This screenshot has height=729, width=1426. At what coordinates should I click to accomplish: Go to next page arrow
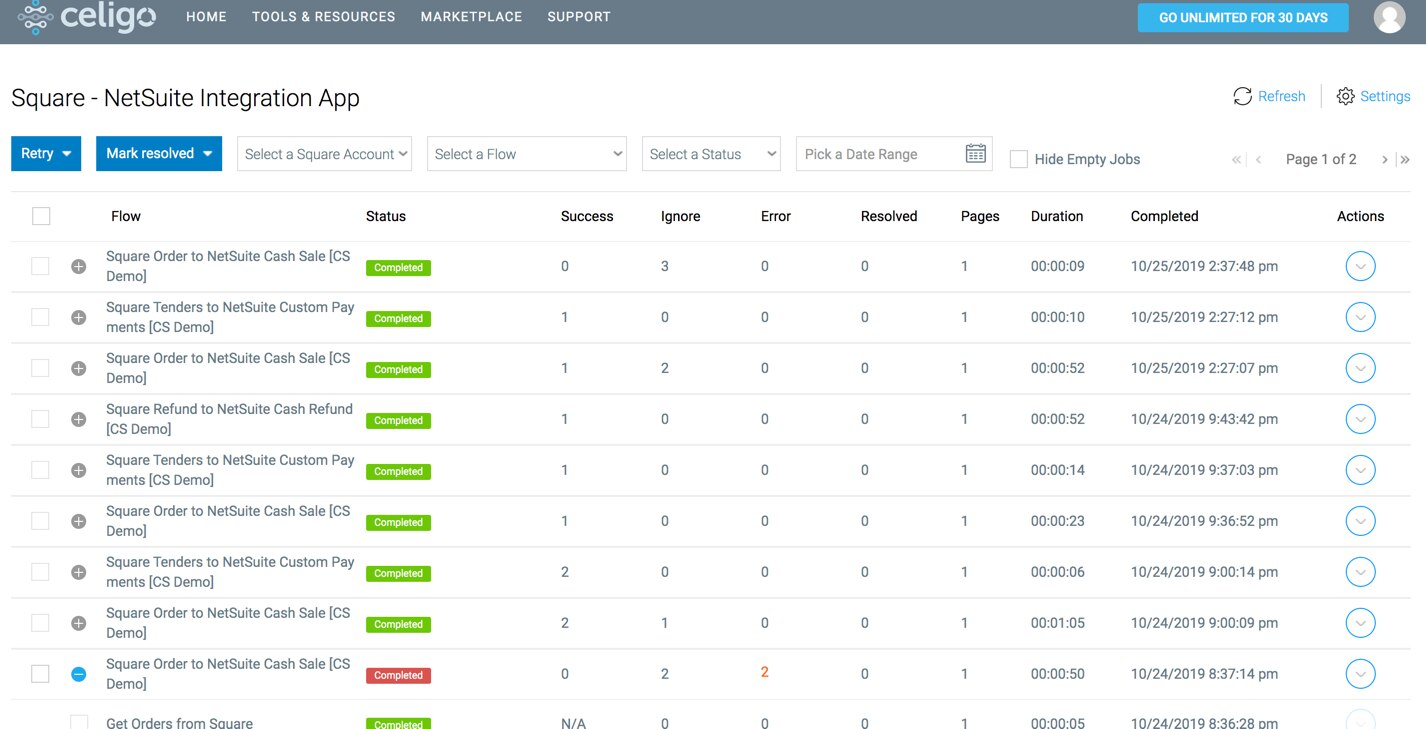(x=1384, y=159)
